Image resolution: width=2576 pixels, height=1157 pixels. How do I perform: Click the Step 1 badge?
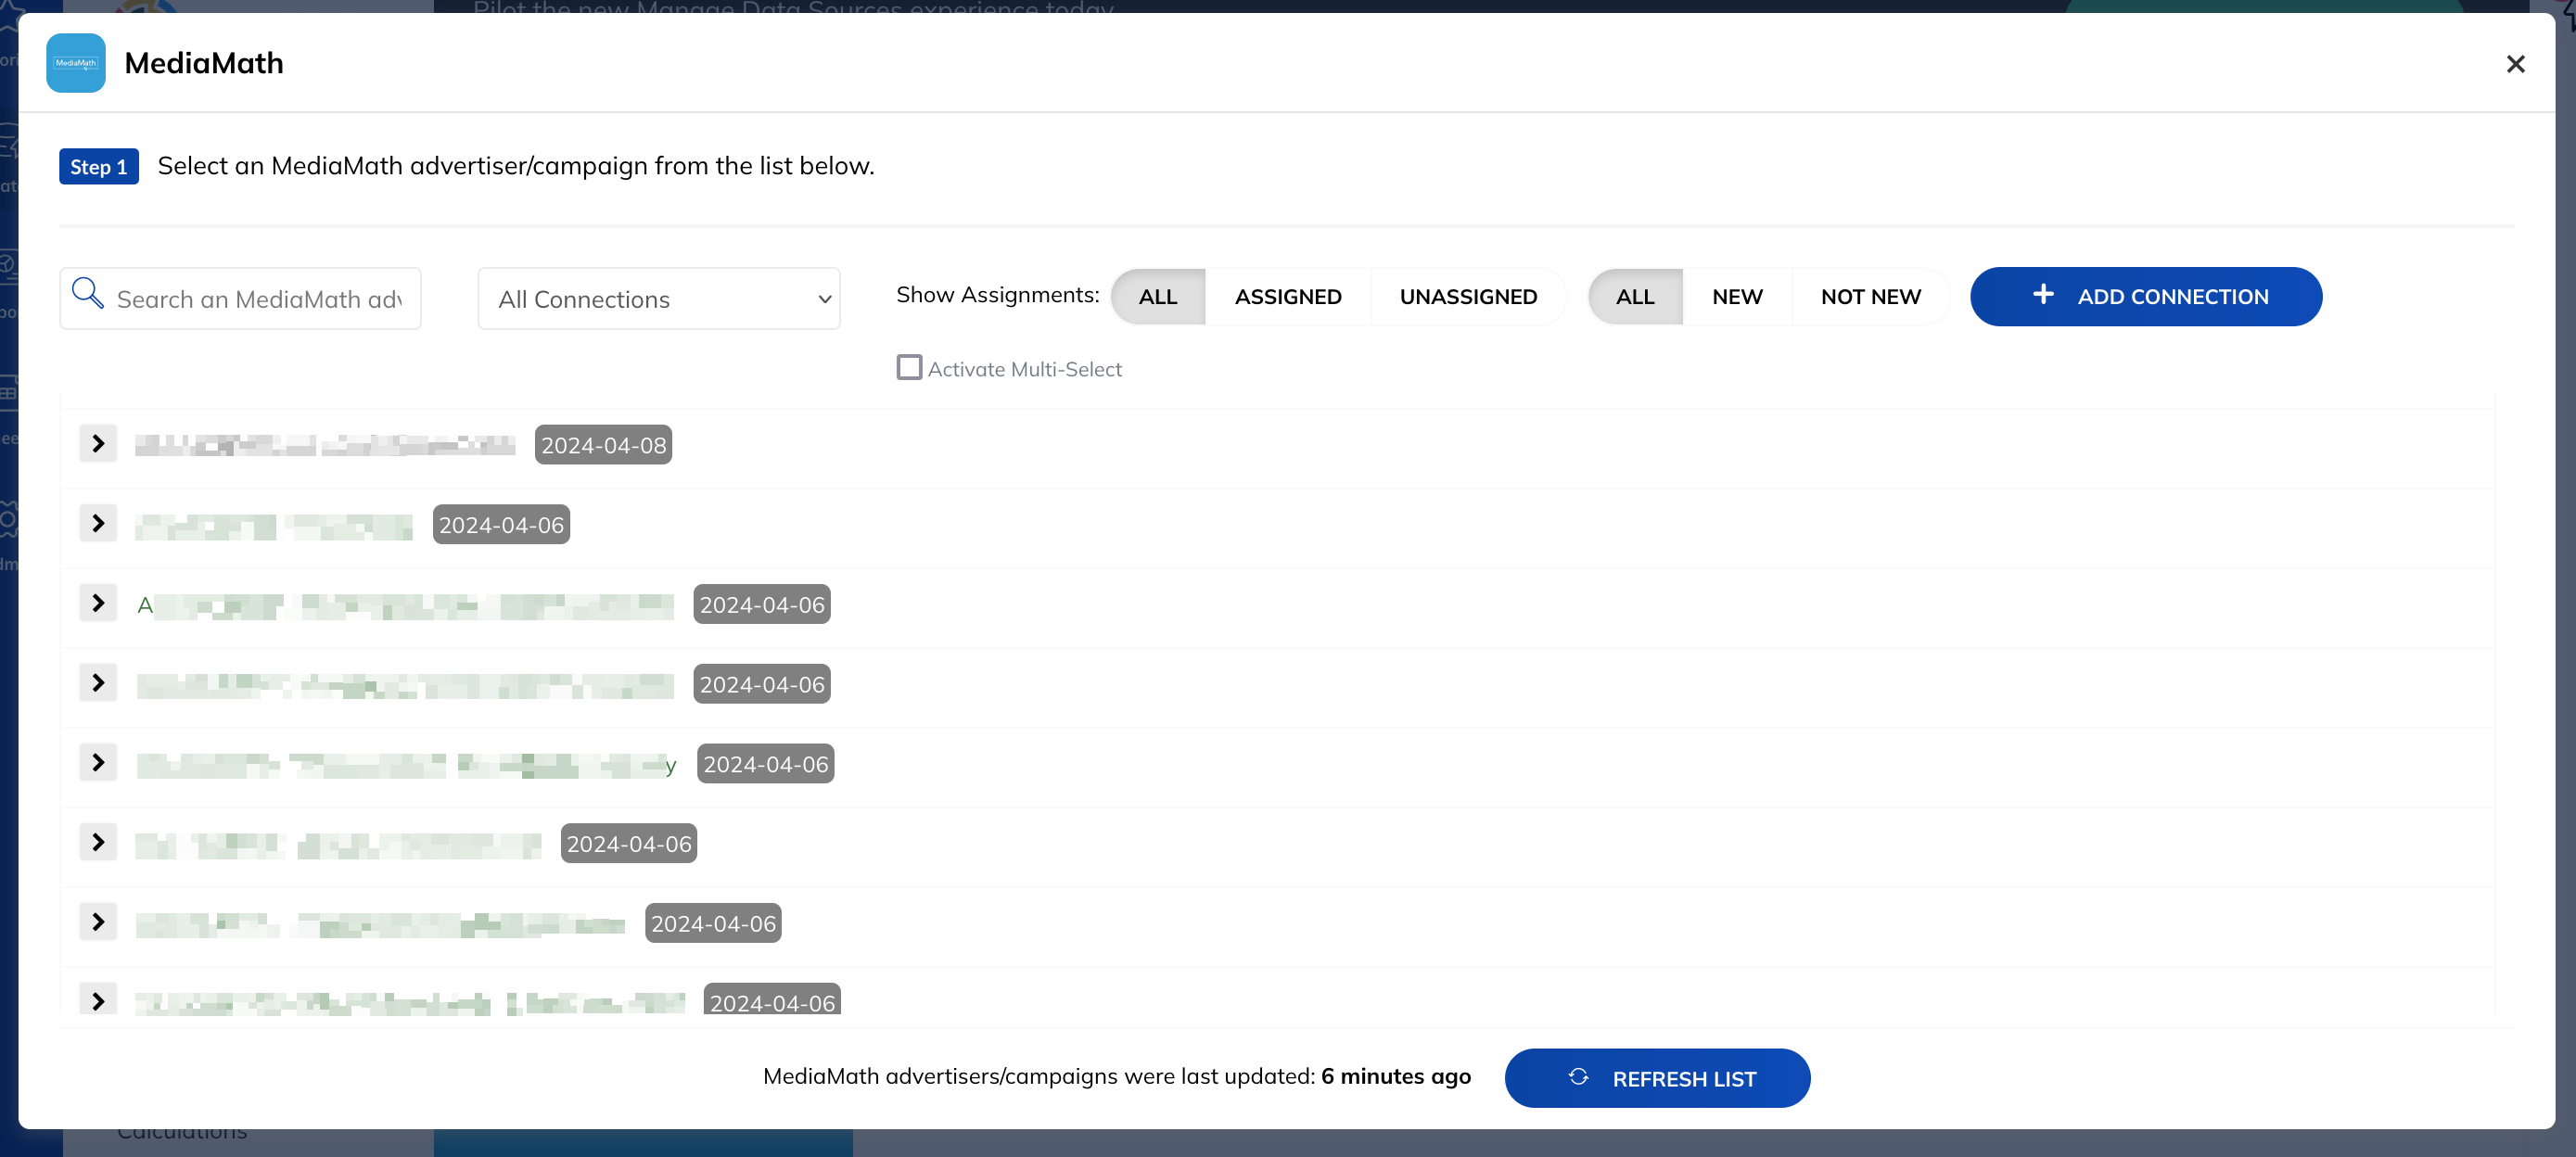coord(98,166)
